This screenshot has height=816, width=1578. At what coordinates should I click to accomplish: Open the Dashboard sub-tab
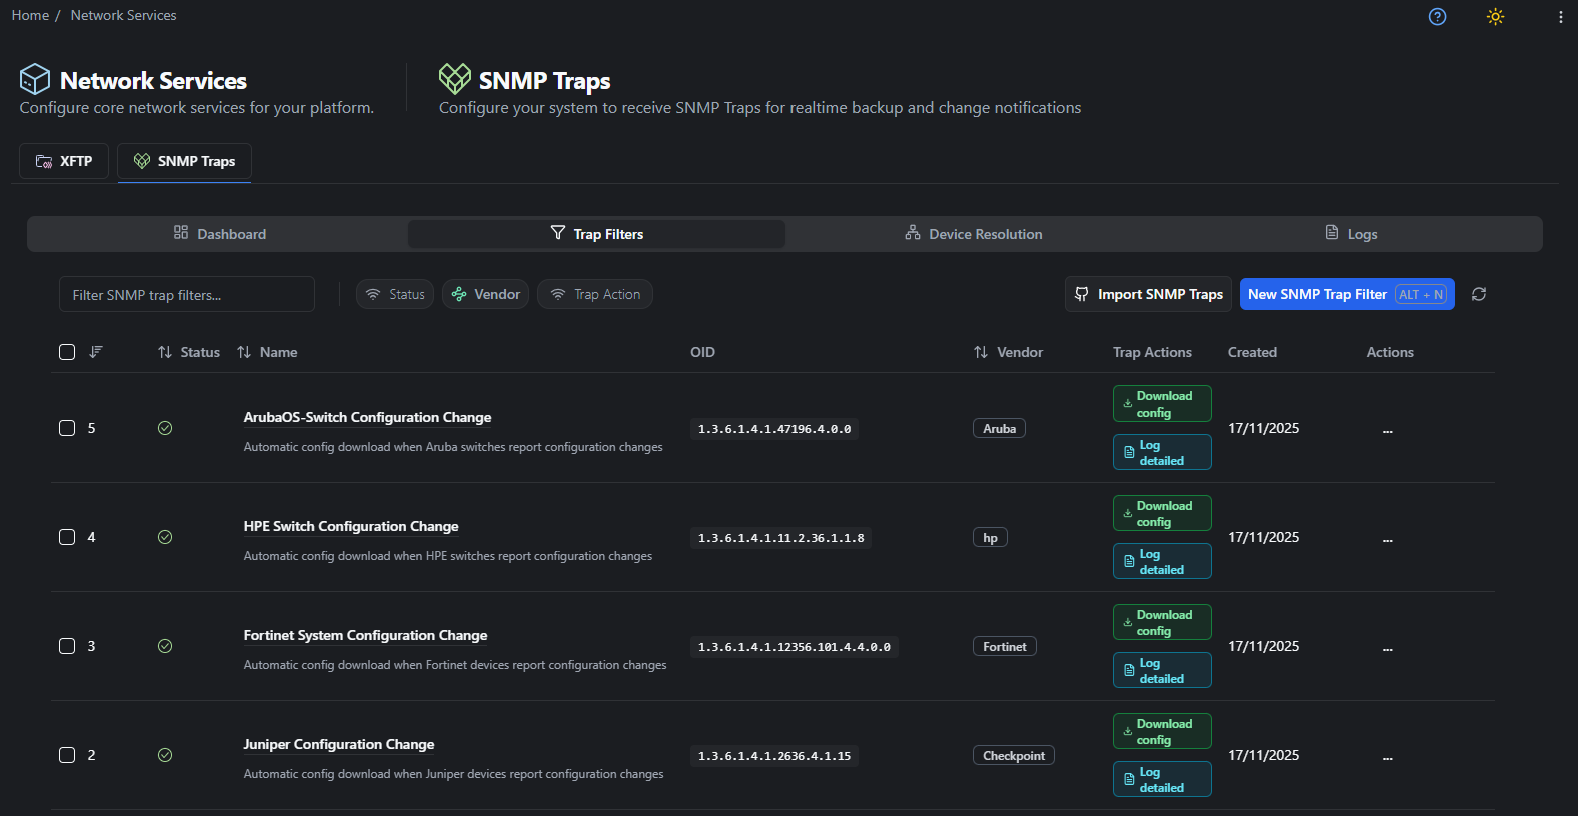tap(219, 234)
